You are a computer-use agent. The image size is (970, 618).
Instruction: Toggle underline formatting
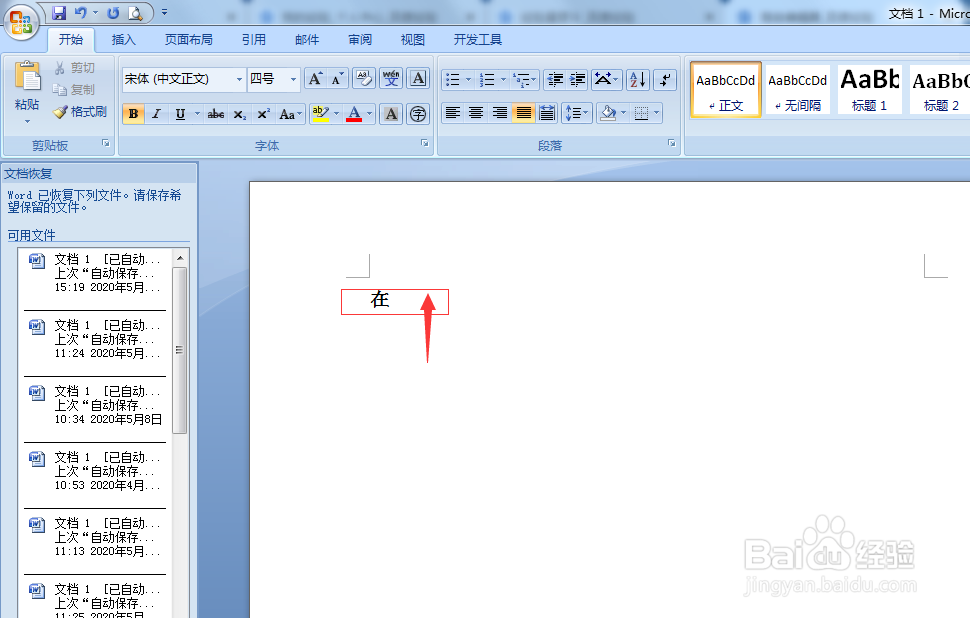[180, 114]
